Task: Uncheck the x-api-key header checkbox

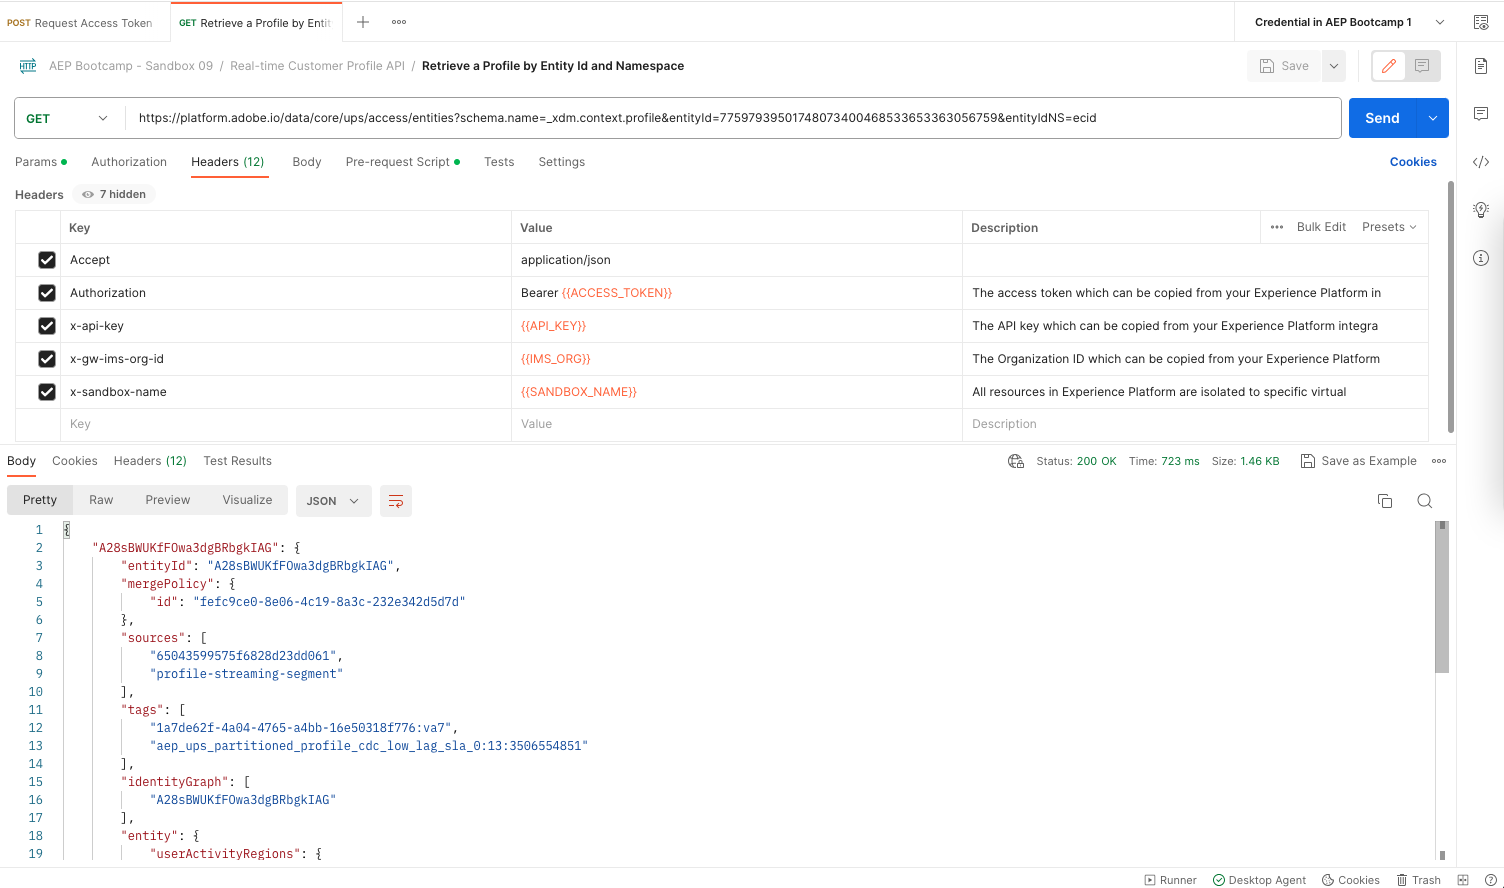Action: tap(47, 326)
